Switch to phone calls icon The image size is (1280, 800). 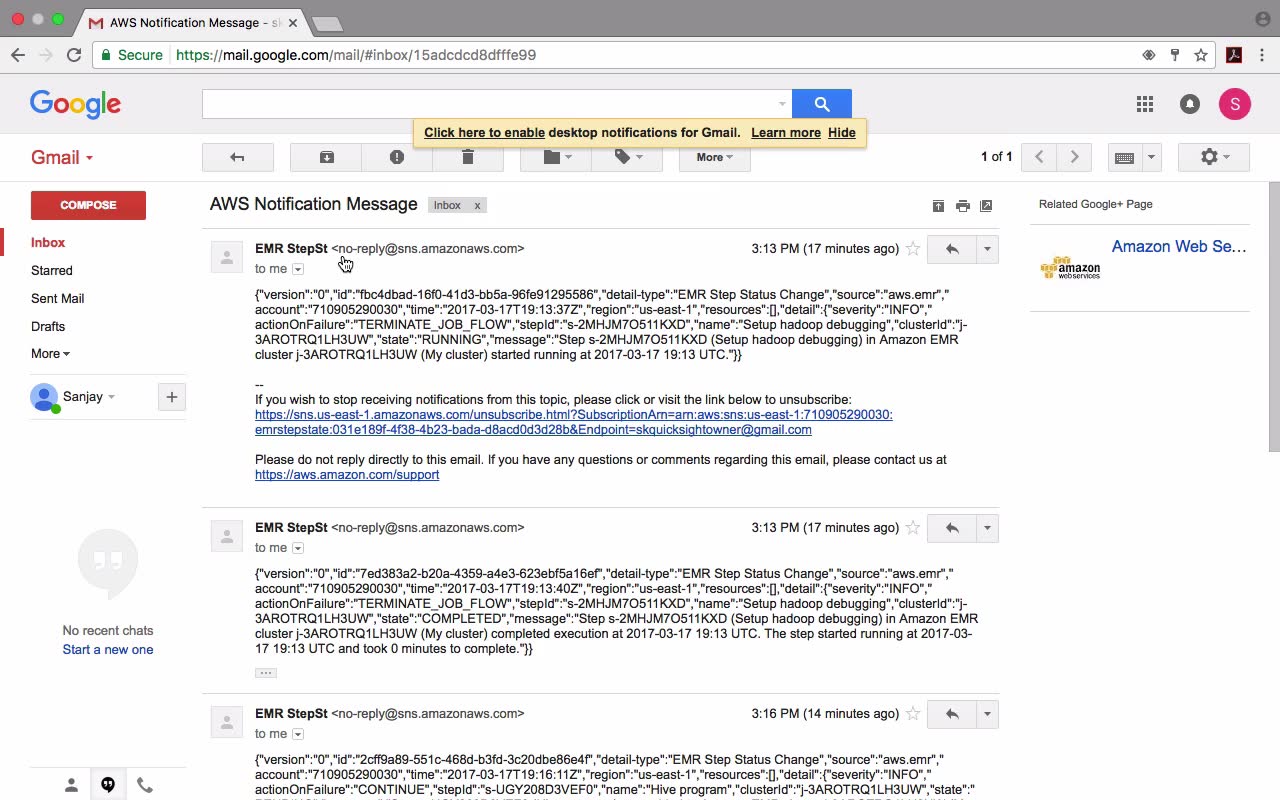145,786
